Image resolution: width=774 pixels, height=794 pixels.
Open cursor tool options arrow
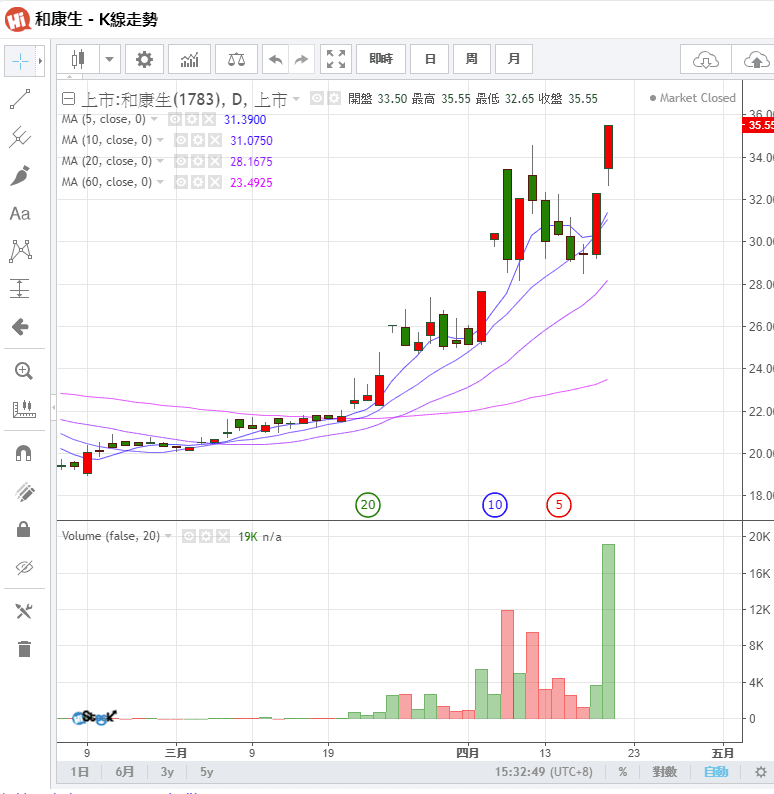tap(40, 61)
